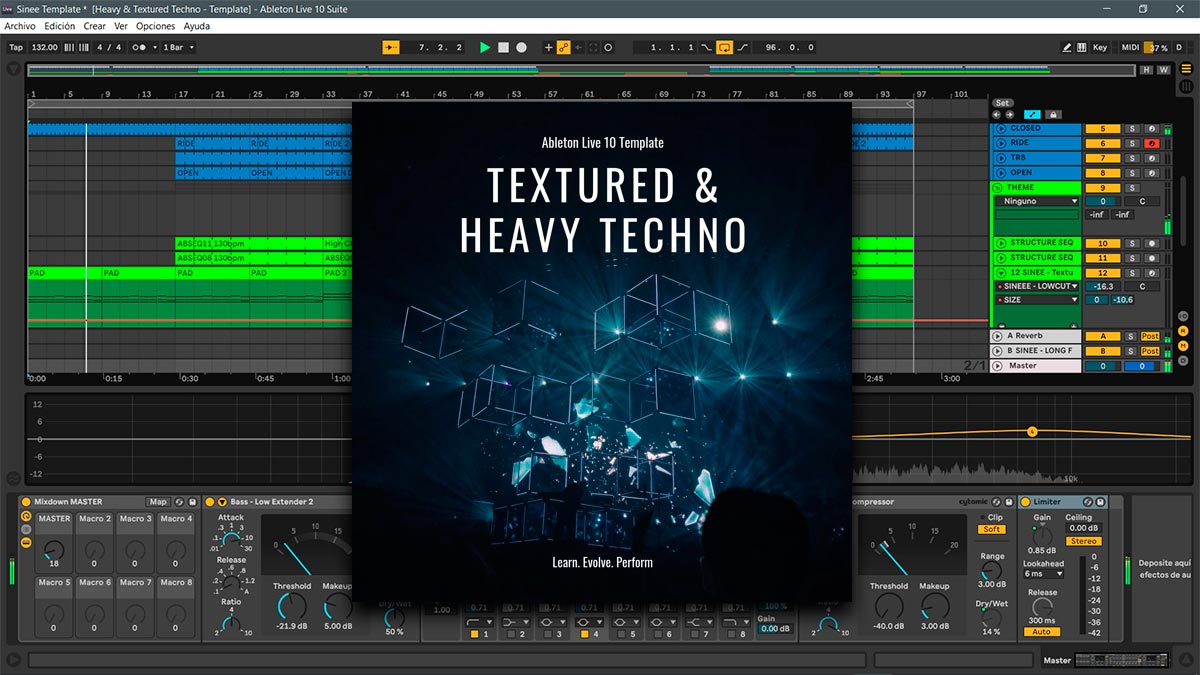Open the Ayuda menu
Viewport: 1200px width, 675px height.
pyautogui.click(x=197, y=26)
